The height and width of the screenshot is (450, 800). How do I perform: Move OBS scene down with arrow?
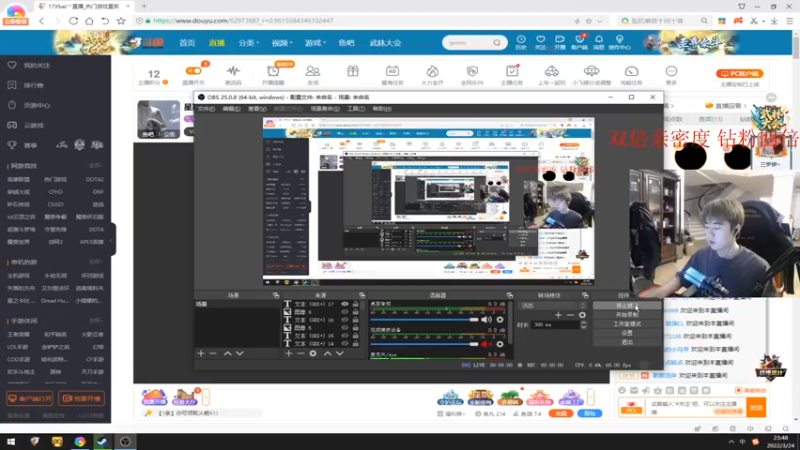tap(239, 353)
